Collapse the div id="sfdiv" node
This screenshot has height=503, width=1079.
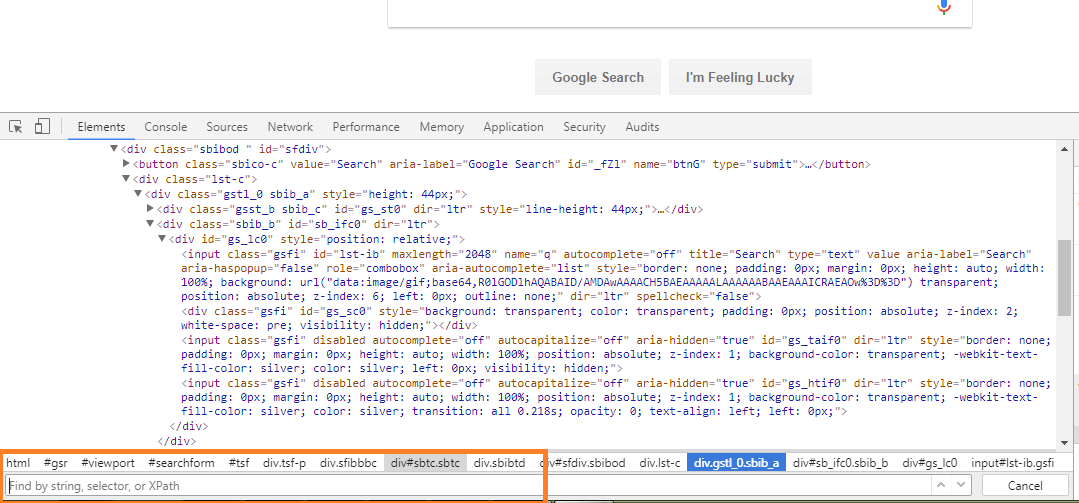pyautogui.click(x=114, y=149)
